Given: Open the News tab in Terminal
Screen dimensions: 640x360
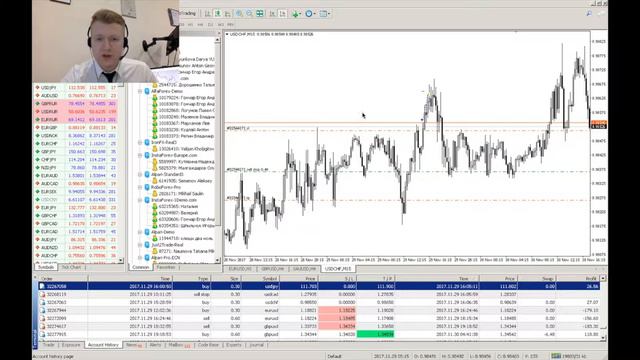Looking at the screenshot, I should 133,345.
